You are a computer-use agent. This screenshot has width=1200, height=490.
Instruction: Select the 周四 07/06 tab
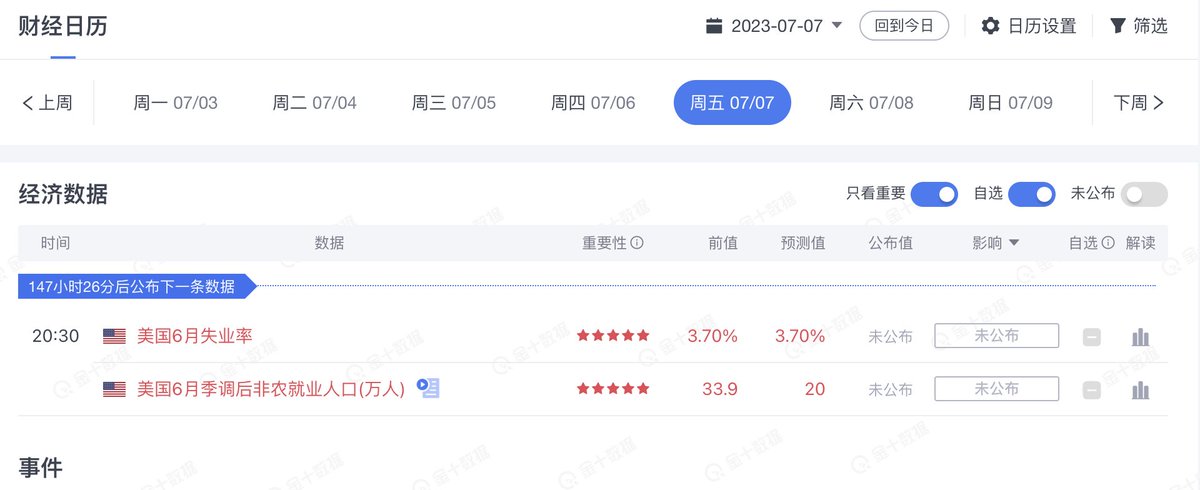point(593,103)
